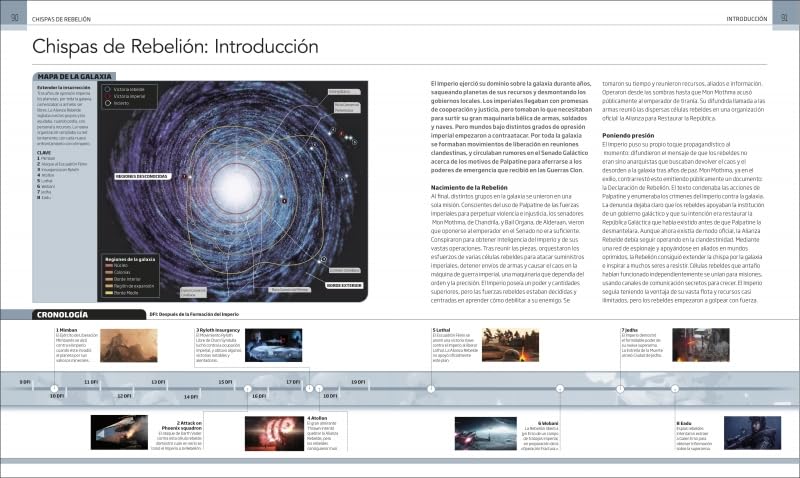The height and width of the screenshot is (478, 800).
Task: Open the Jedha event thumbnail image
Action: [x=700, y=344]
